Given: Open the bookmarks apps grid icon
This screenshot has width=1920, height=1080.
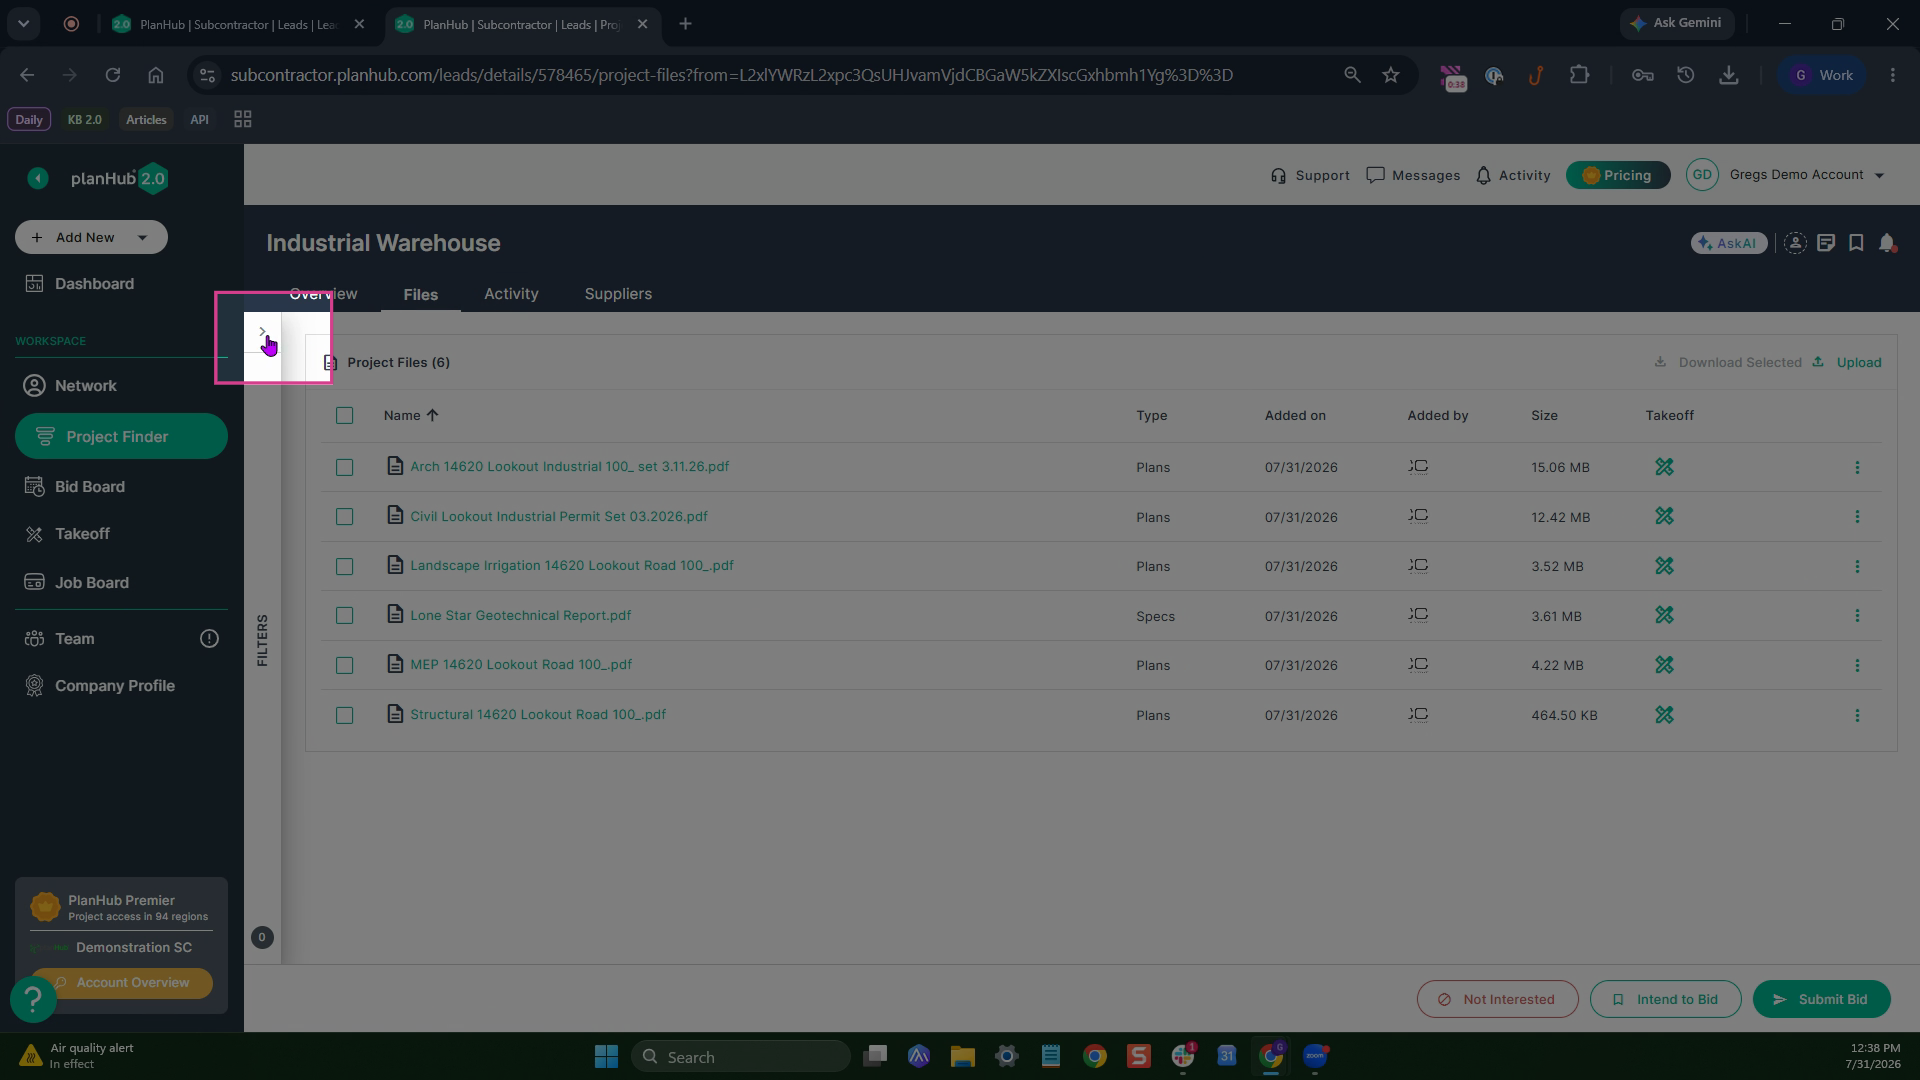Looking at the screenshot, I should tap(242, 119).
